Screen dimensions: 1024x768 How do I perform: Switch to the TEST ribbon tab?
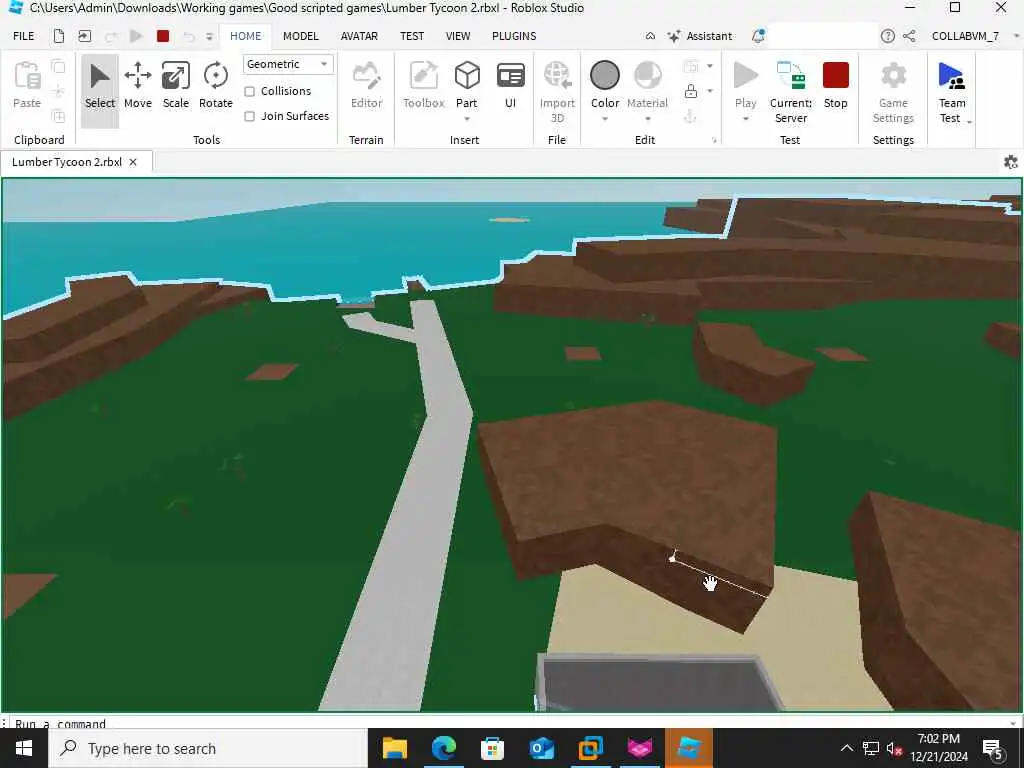click(412, 36)
